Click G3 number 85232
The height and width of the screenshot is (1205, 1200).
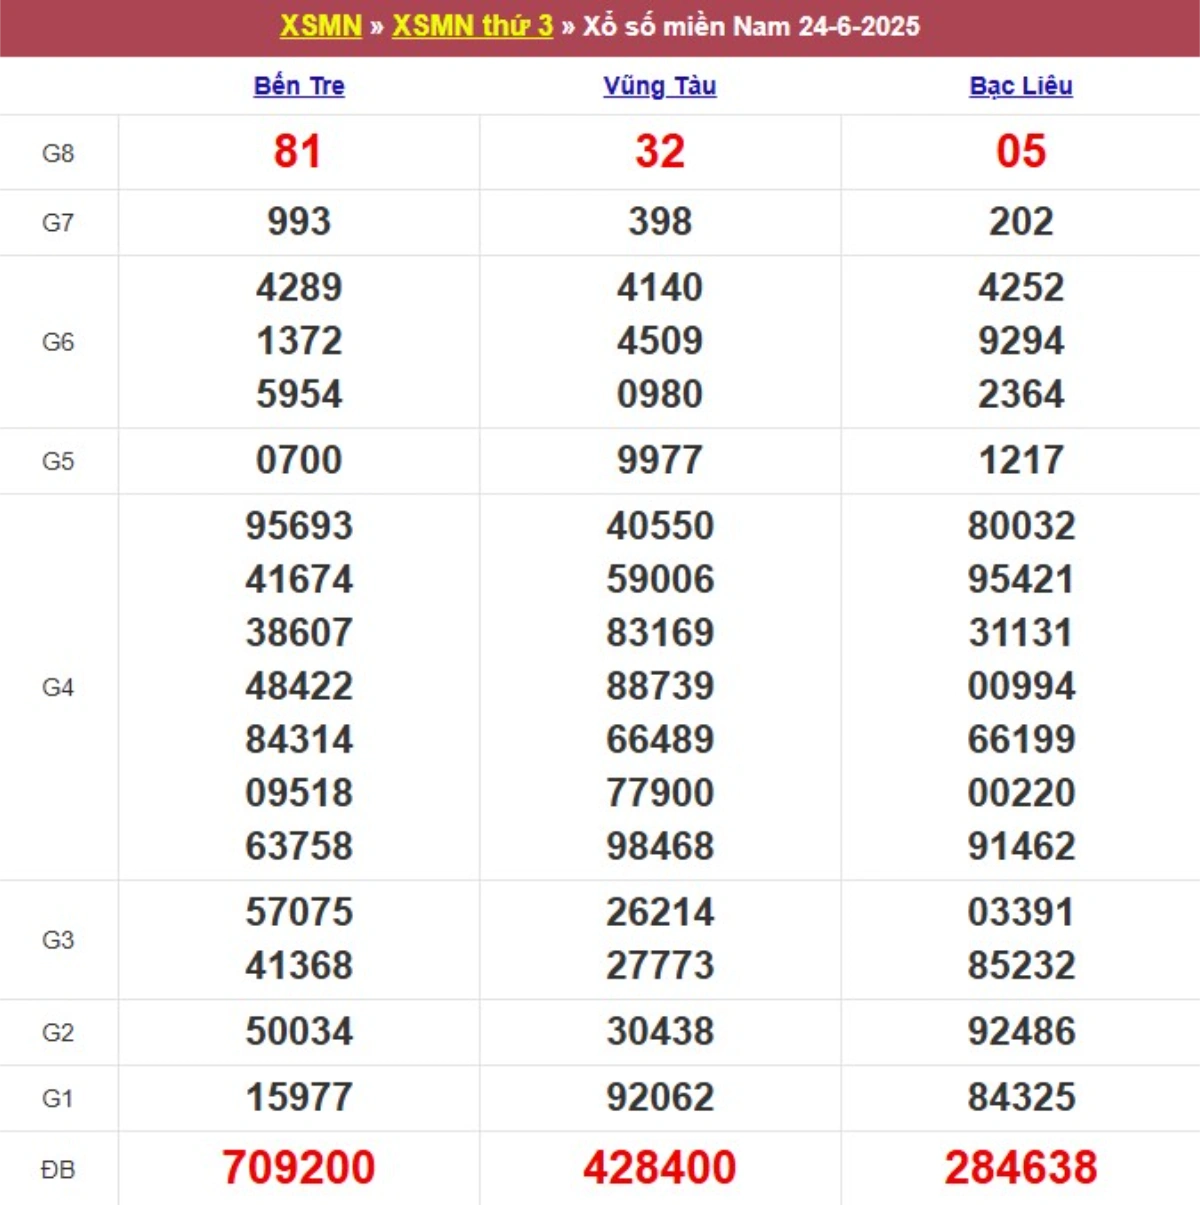pos(1021,966)
